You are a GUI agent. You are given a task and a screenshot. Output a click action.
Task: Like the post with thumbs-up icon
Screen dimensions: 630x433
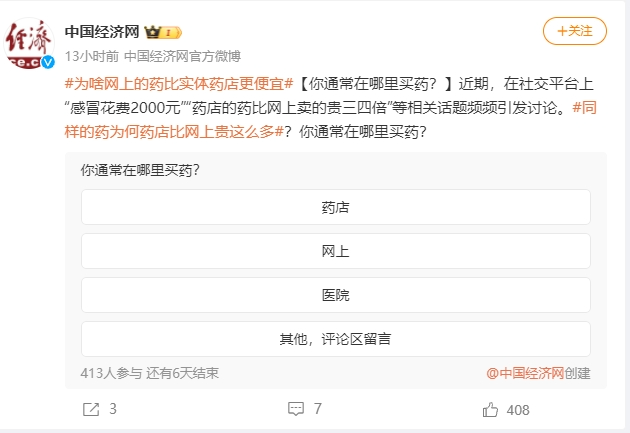pos(490,410)
